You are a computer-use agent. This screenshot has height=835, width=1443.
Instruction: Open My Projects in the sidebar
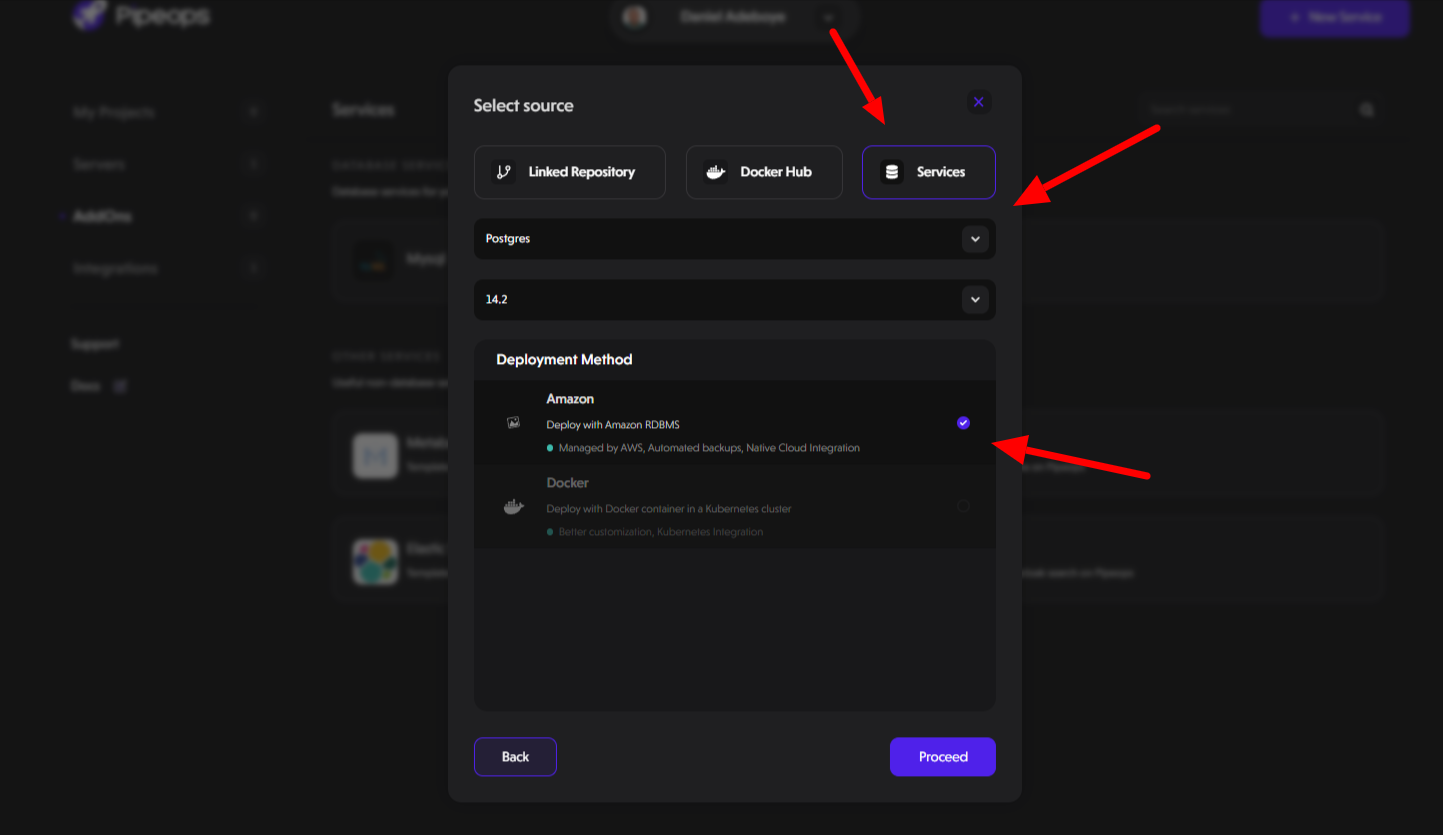[114, 112]
